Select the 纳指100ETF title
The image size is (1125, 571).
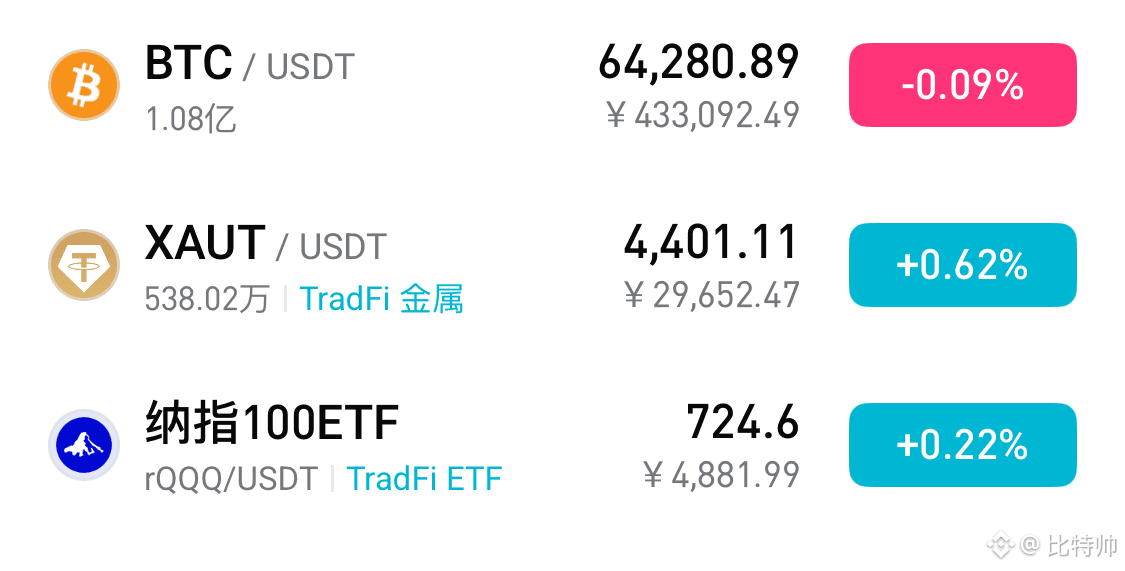click(272, 423)
